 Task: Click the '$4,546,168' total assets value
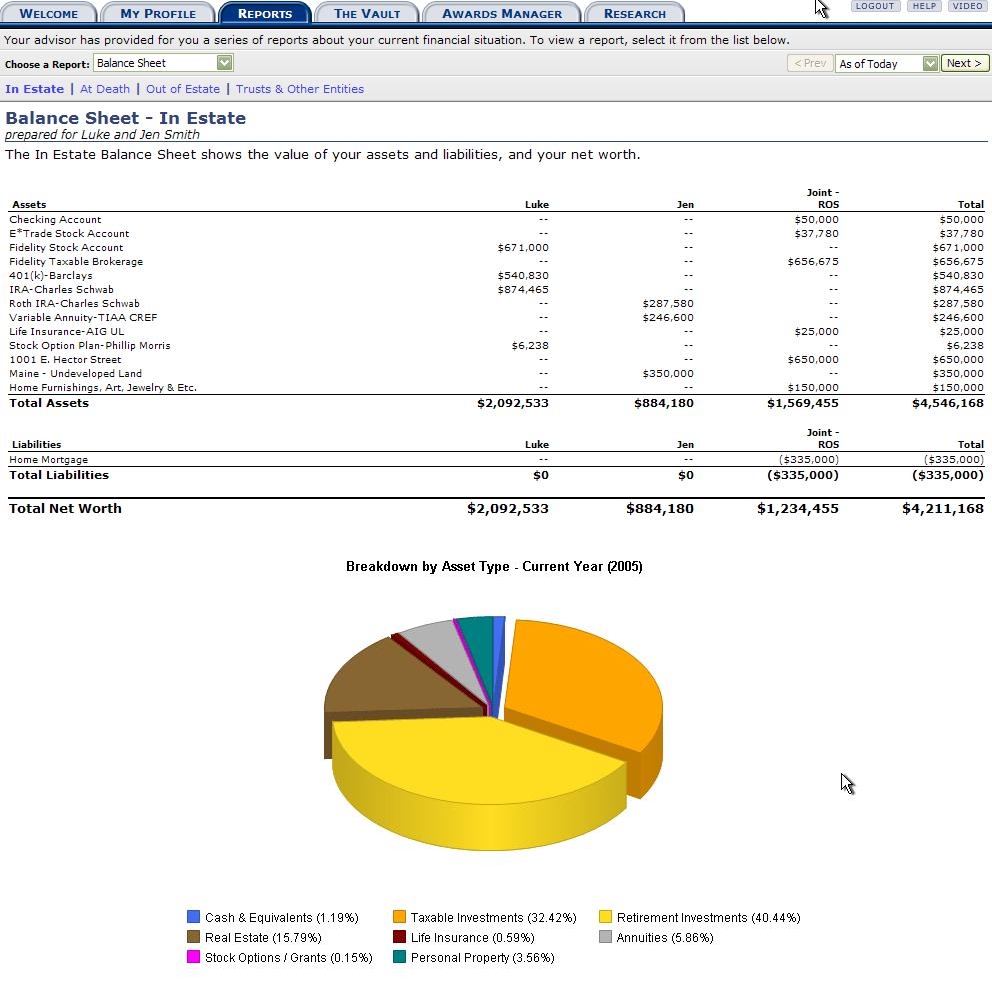948,403
